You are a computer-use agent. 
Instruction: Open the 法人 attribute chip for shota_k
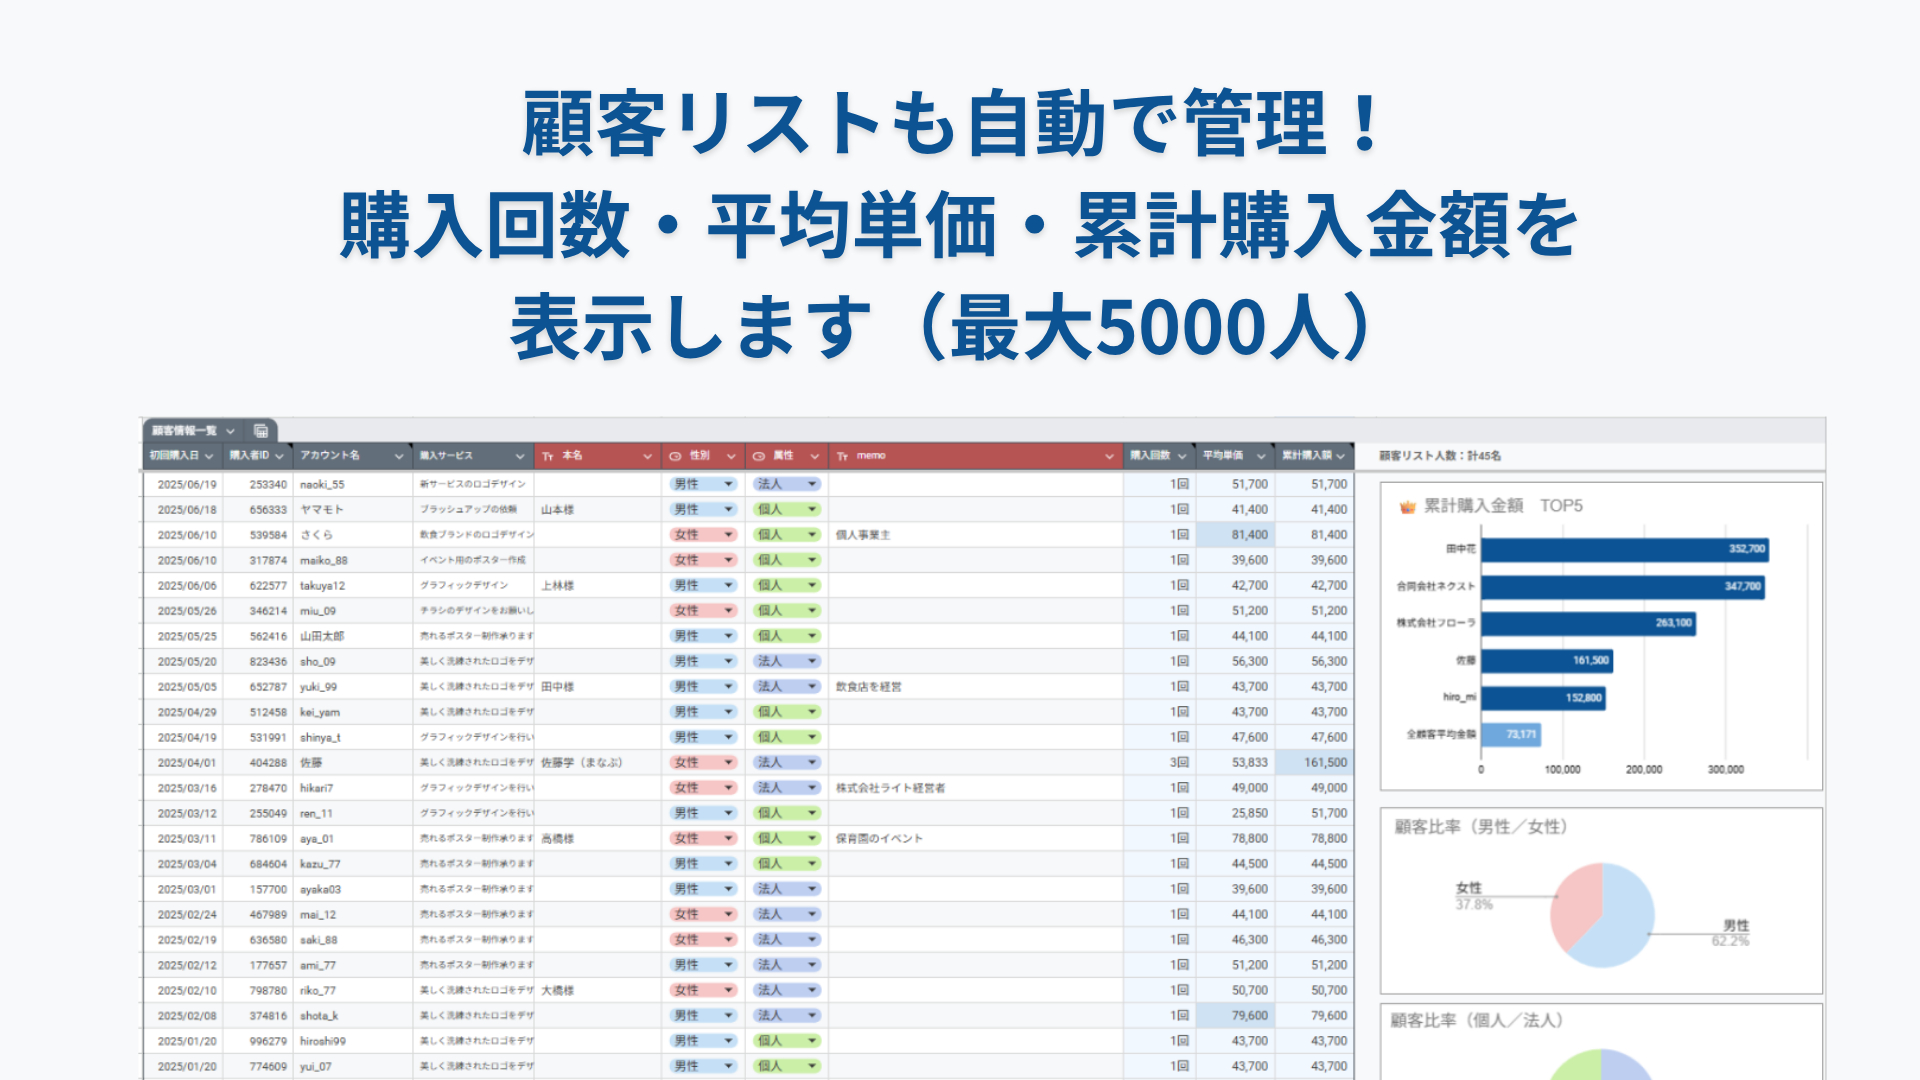click(787, 1016)
